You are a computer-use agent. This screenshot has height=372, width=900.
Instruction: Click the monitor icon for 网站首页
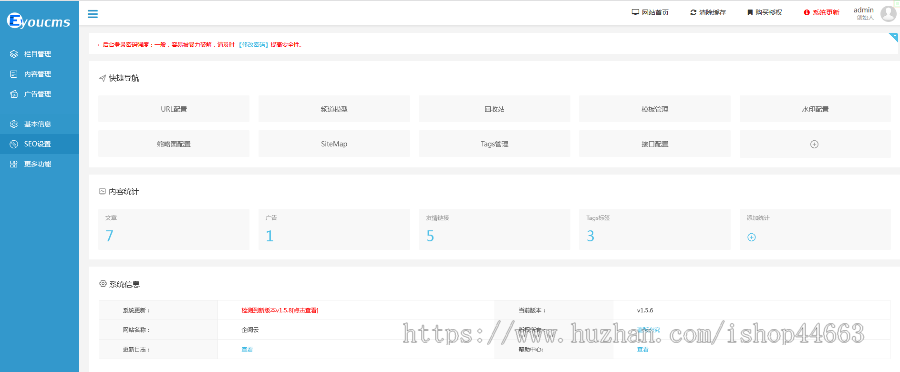point(635,12)
